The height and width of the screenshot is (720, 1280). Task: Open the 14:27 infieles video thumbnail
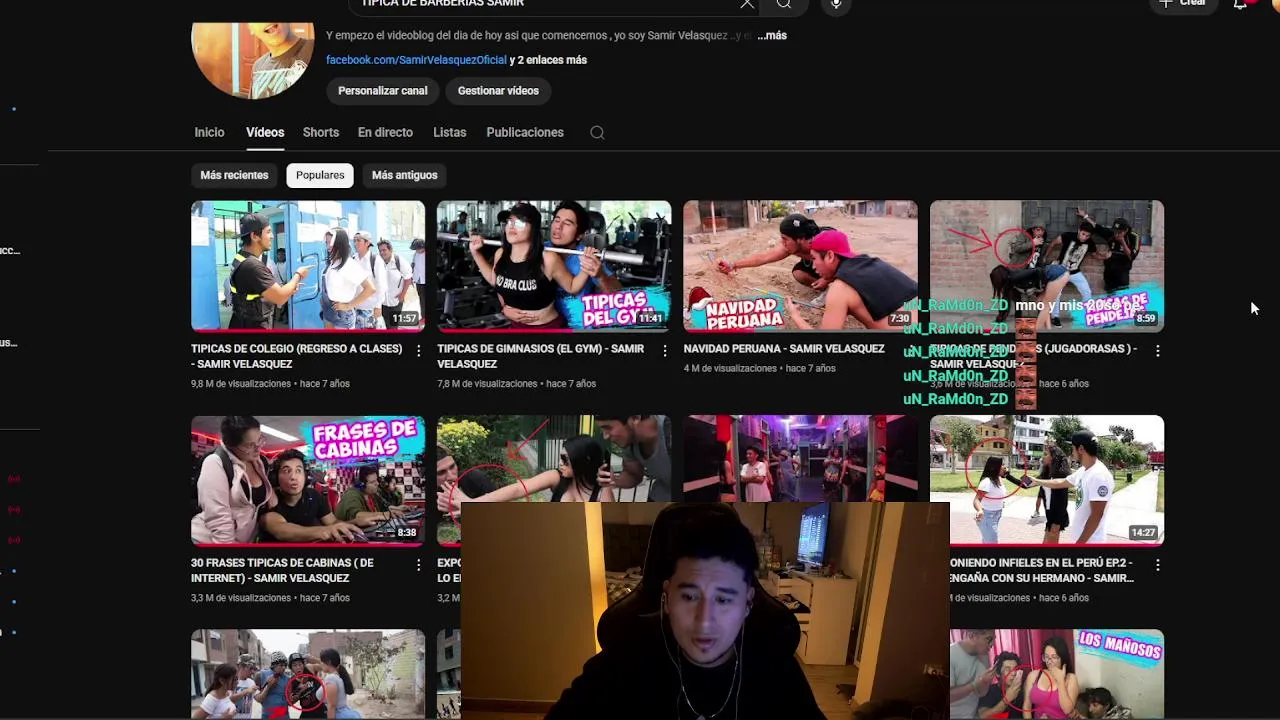tap(1047, 480)
